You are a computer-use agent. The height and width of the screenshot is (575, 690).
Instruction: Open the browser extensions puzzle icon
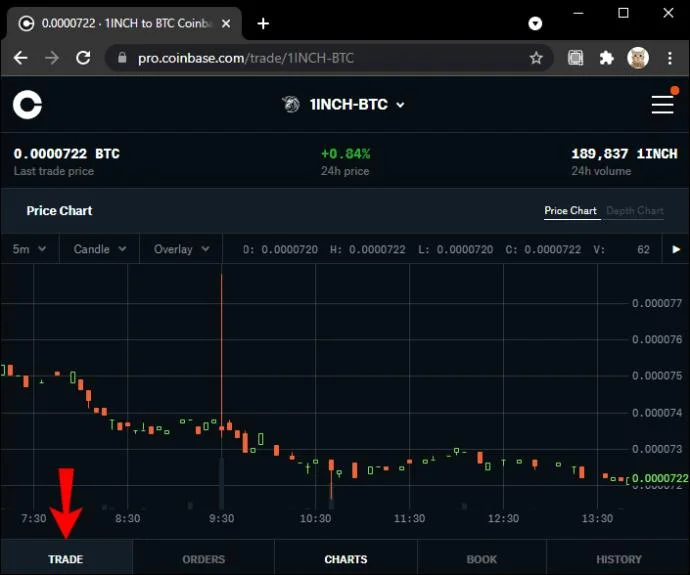coord(606,58)
